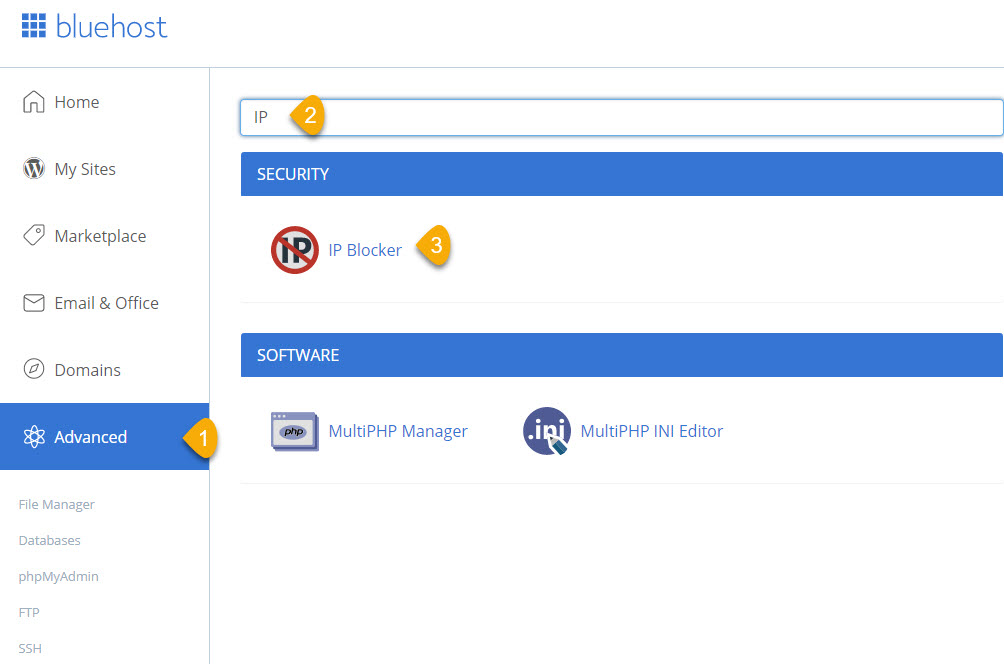Image resolution: width=1004 pixels, height=664 pixels.
Task: Open the Home sidebar item
Action: point(104,102)
